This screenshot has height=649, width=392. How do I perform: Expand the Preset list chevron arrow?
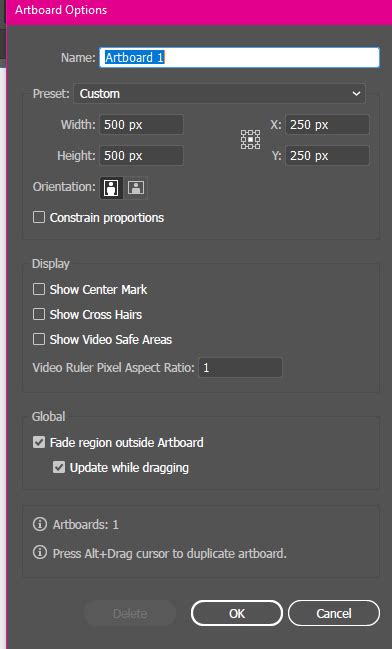(356, 94)
